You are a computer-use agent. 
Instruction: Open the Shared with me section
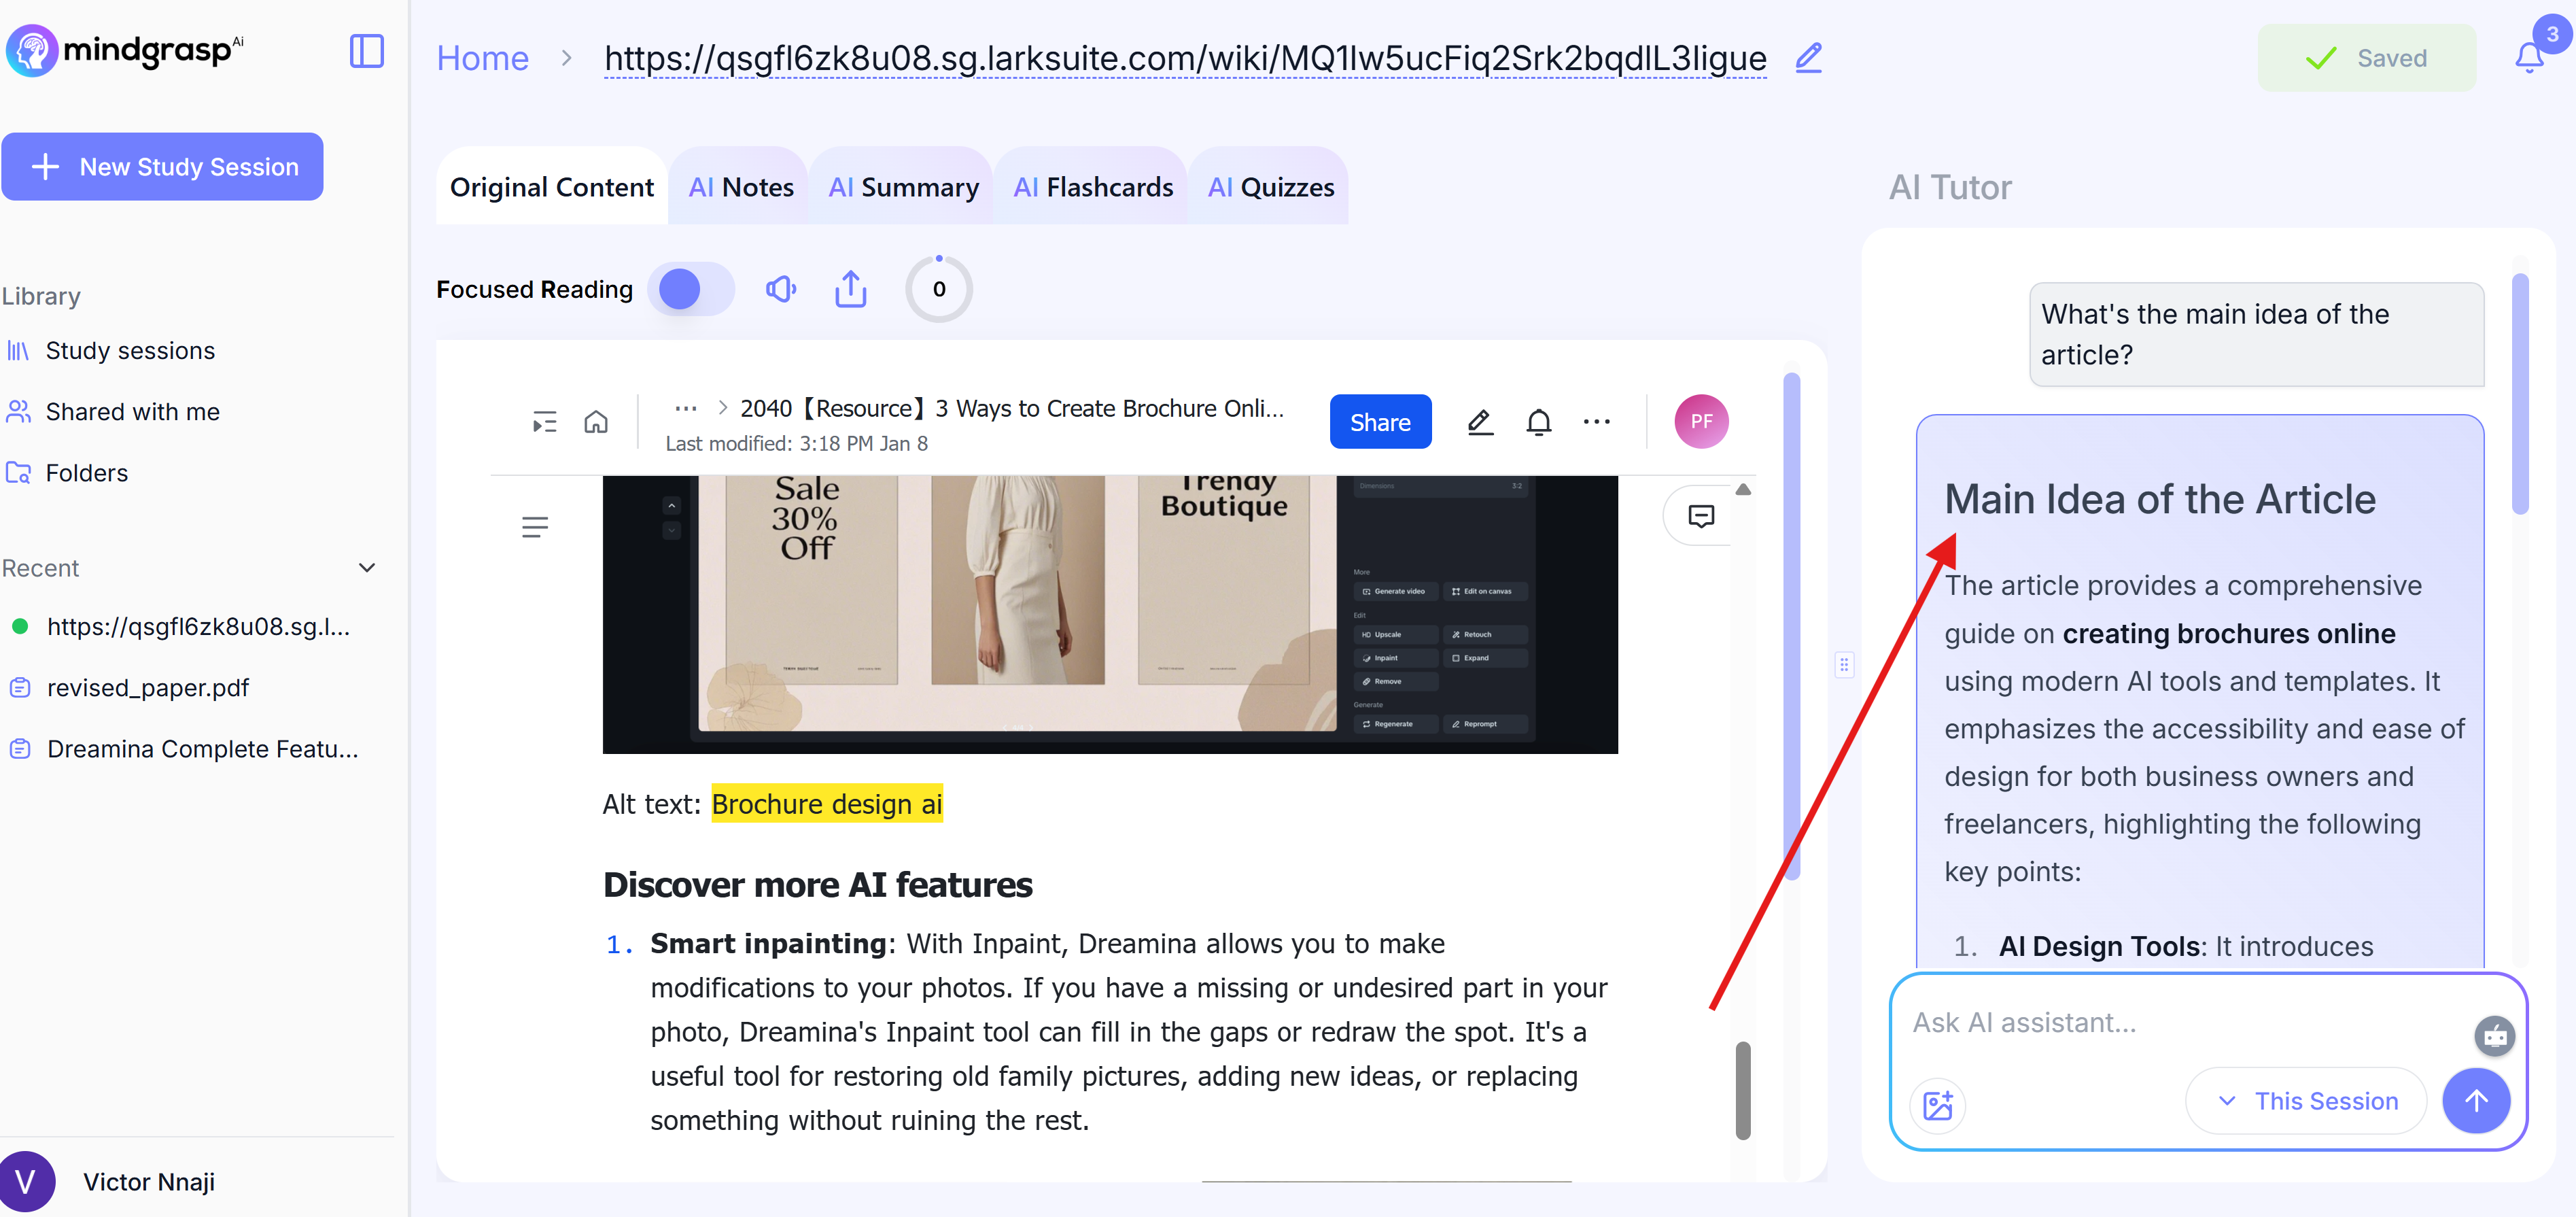pyautogui.click(x=132, y=411)
